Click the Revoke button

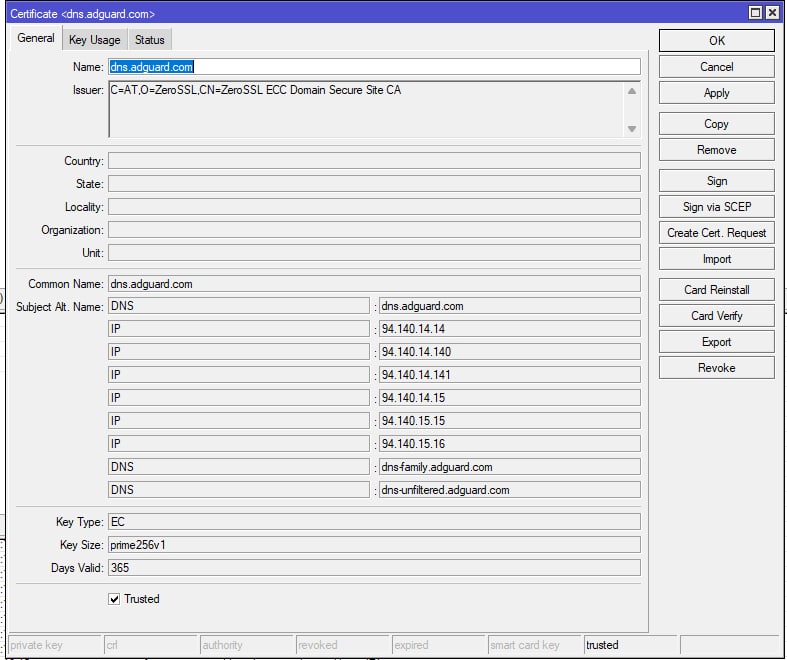tap(716, 368)
